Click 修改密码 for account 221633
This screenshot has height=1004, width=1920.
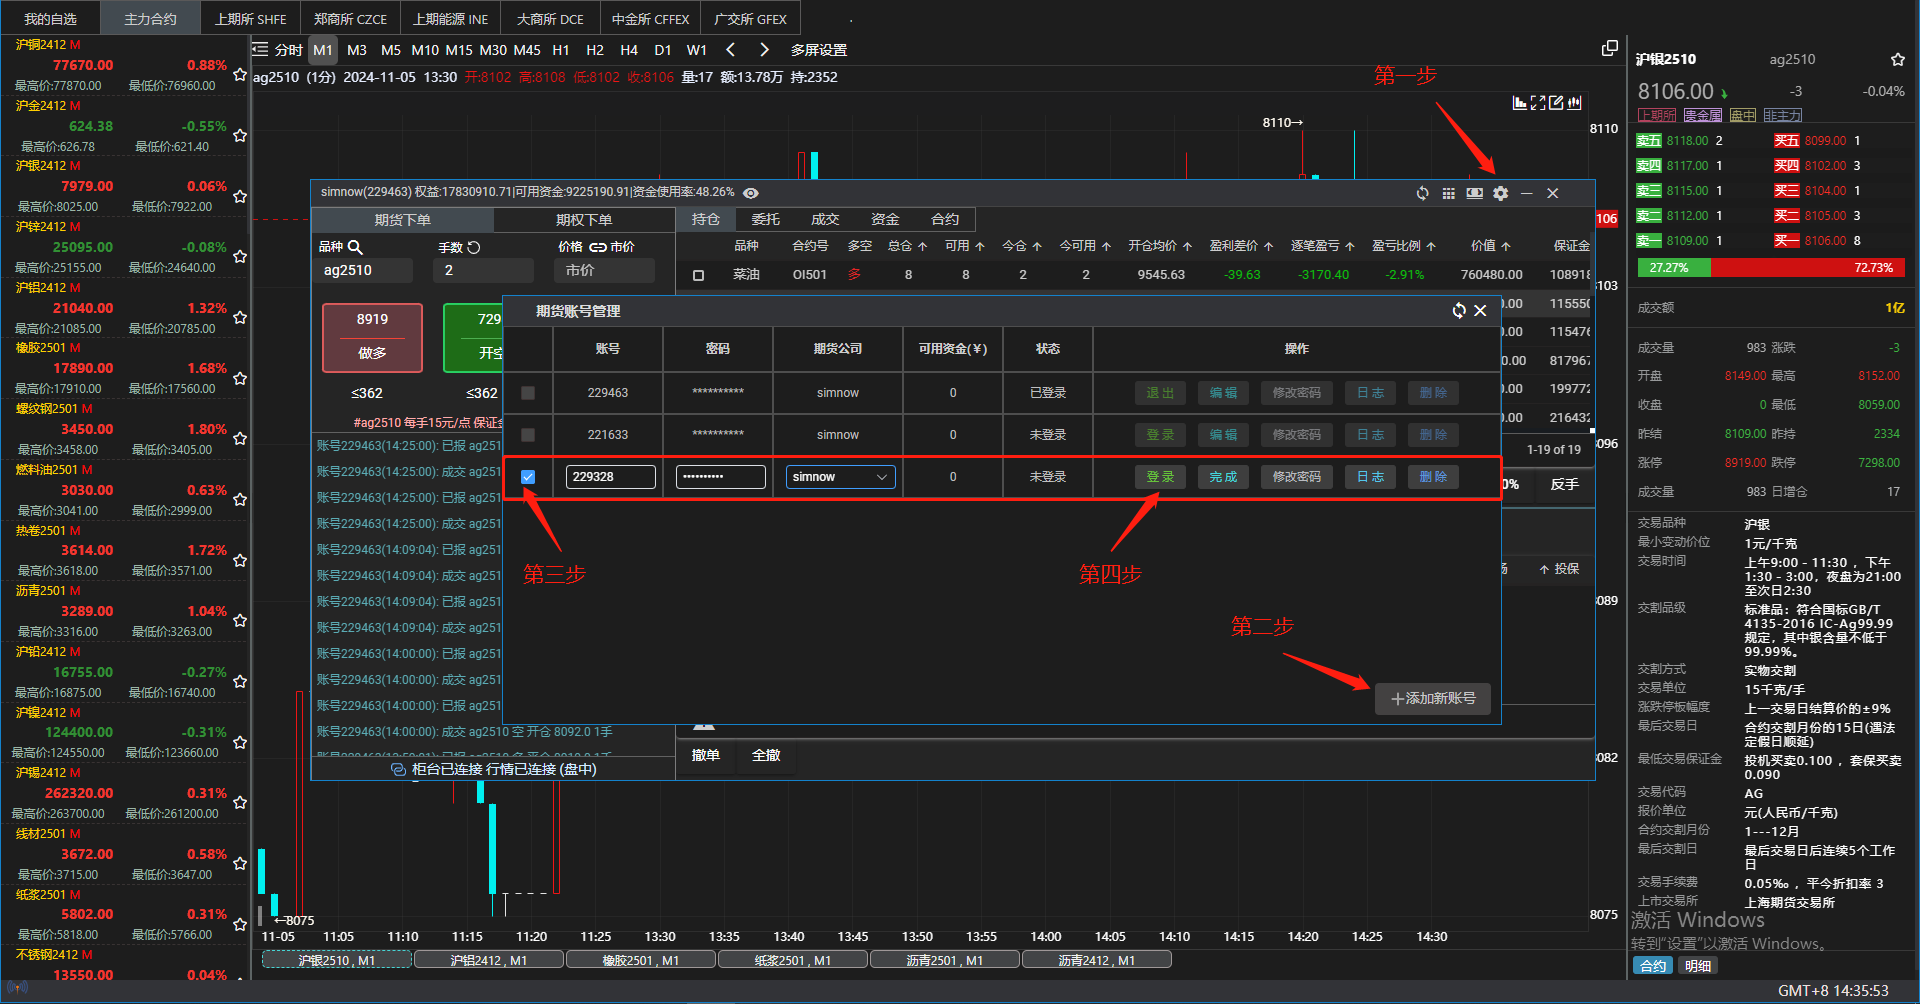coord(1296,435)
